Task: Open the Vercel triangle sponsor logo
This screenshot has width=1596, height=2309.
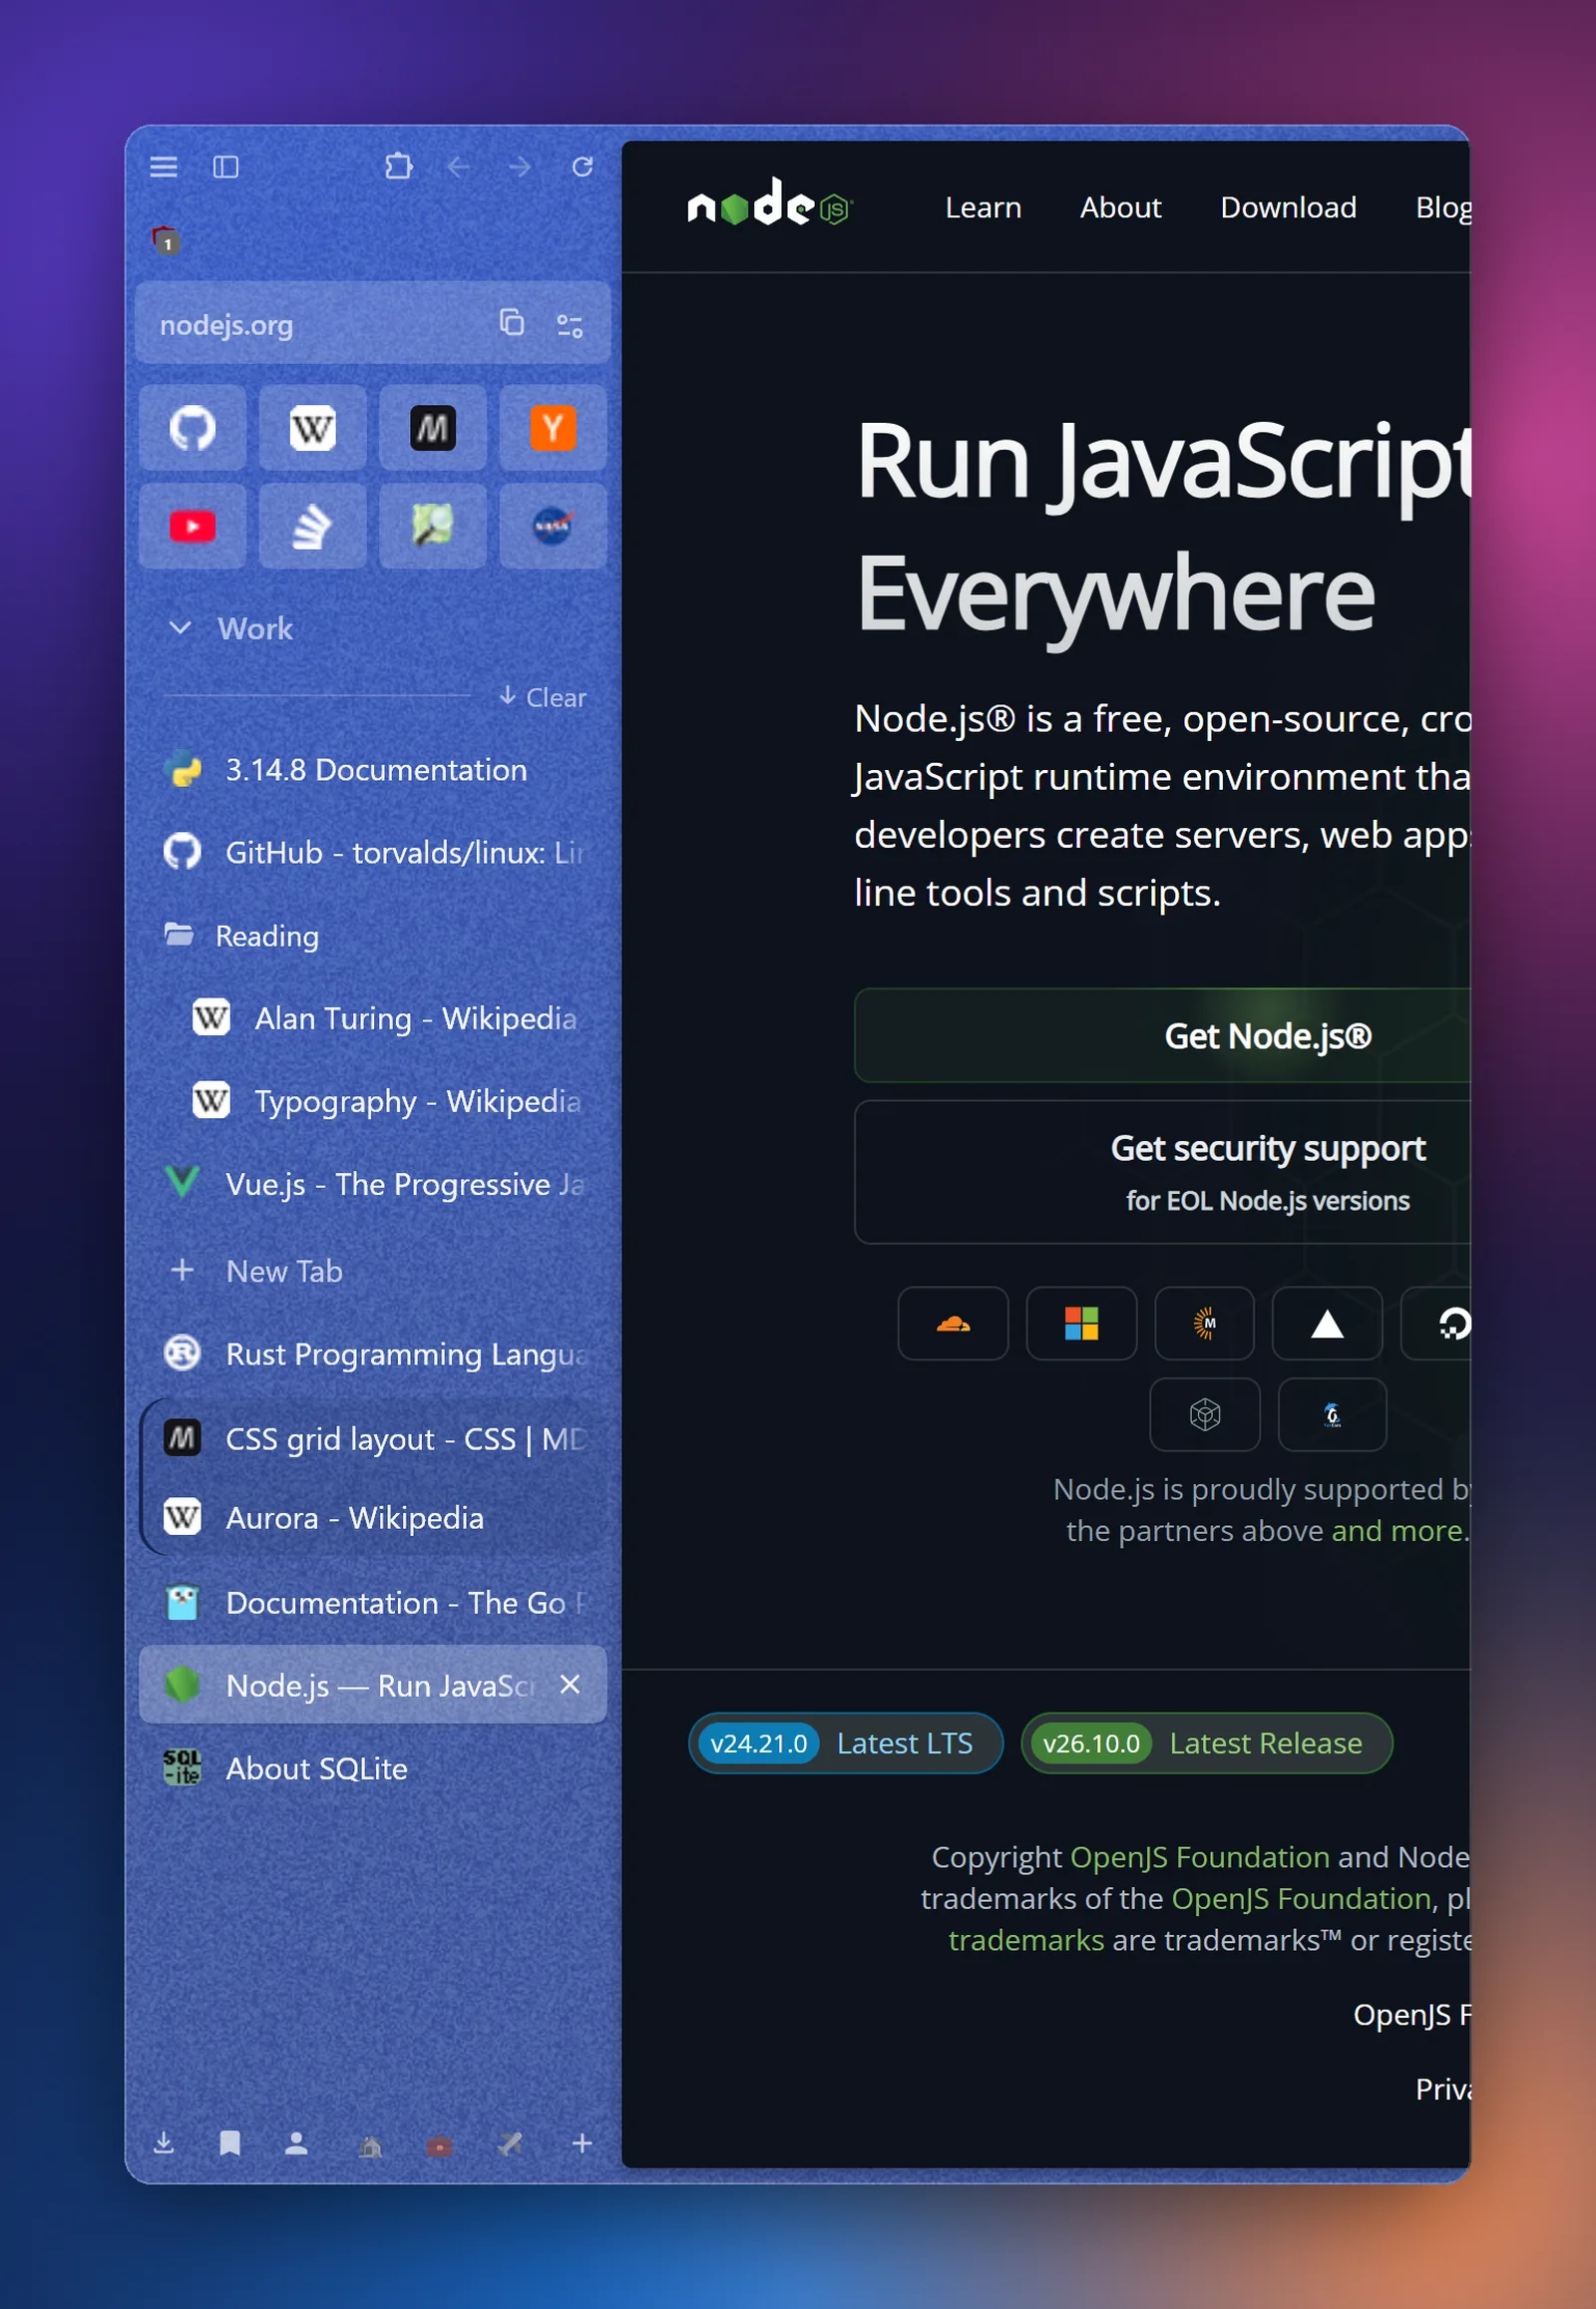Action: (x=1327, y=1323)
